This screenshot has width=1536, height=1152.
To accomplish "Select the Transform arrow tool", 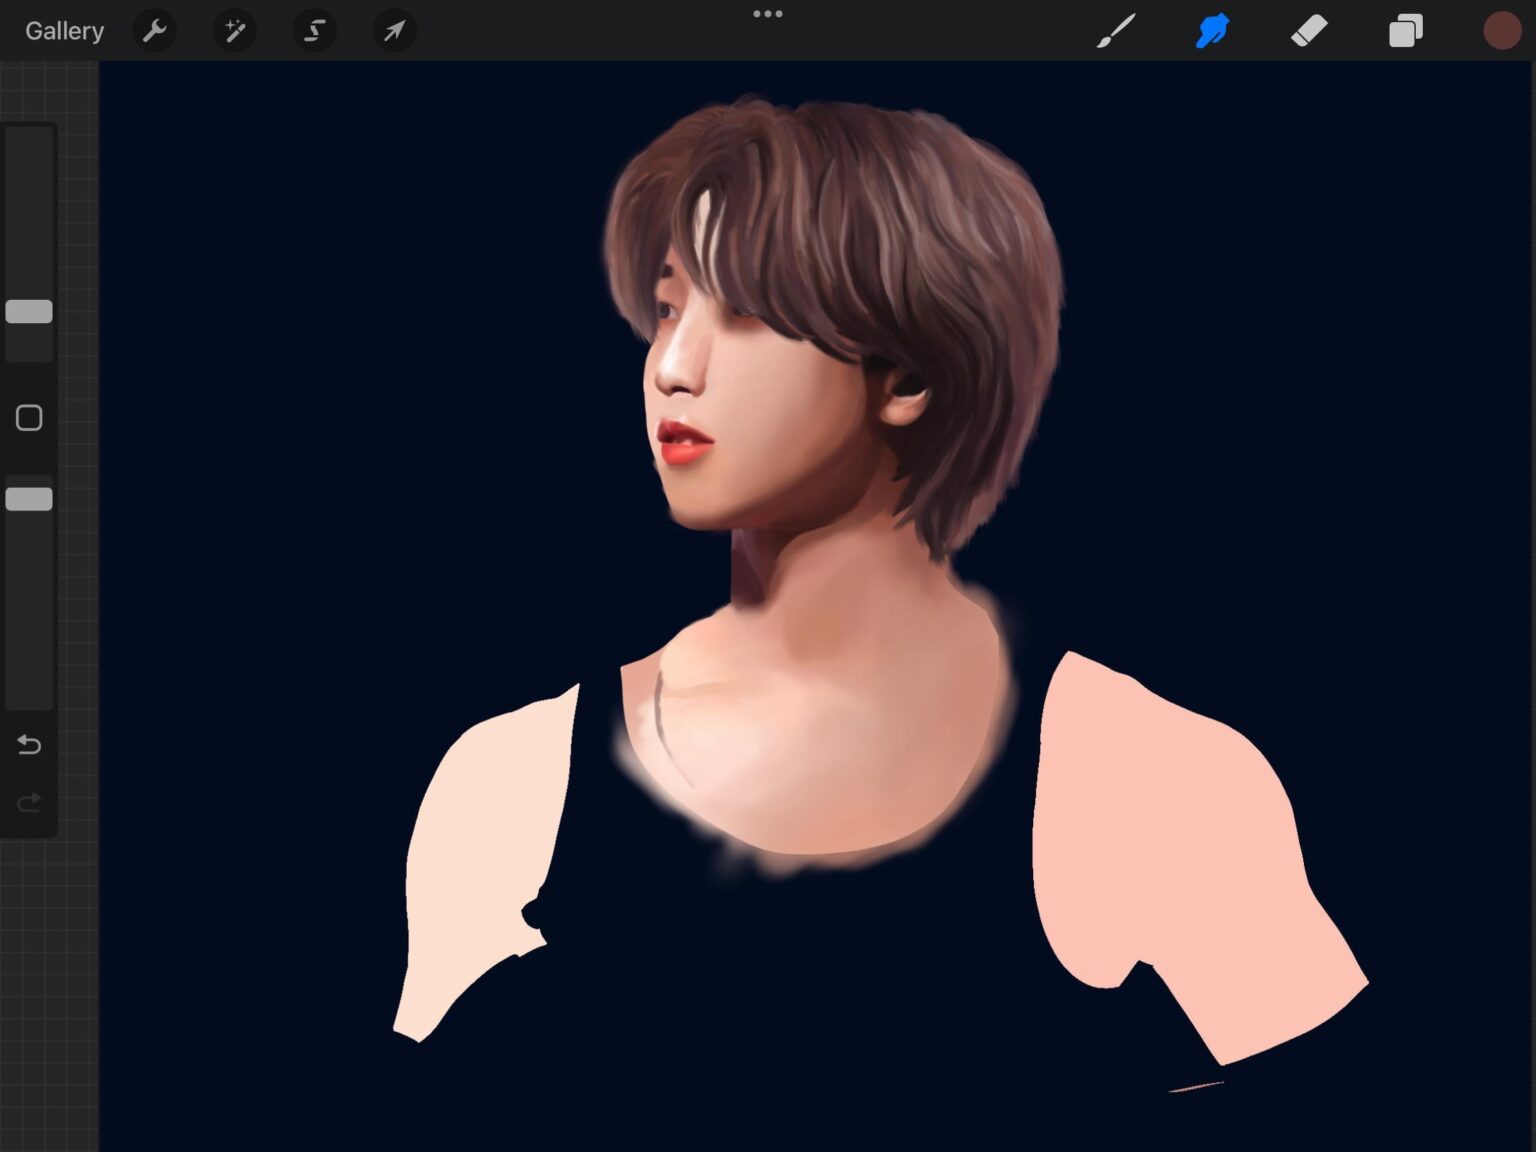I will click(x=394, y=30).
